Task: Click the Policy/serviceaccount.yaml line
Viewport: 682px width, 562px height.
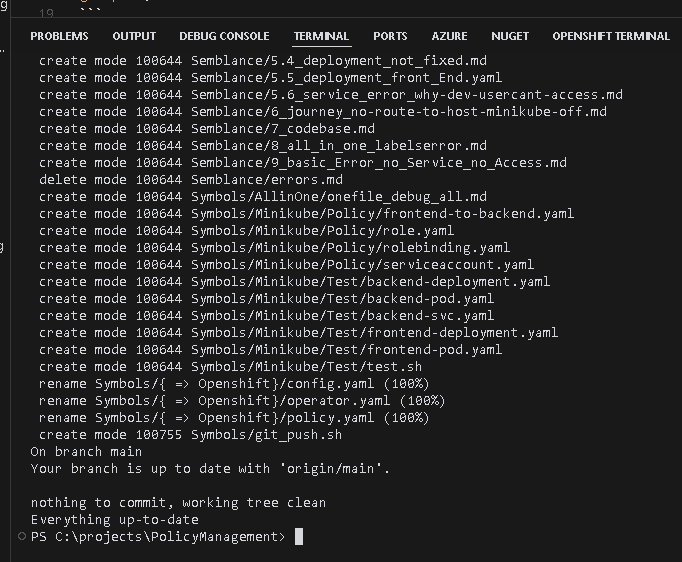Action: click(x=286, y=264)
